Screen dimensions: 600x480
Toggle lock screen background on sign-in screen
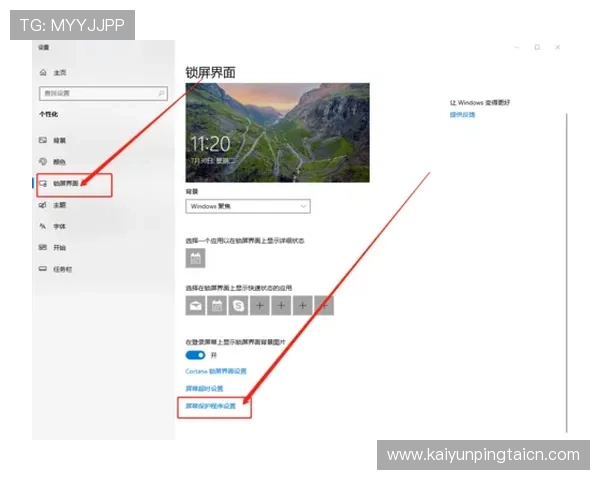click(195, 355)
